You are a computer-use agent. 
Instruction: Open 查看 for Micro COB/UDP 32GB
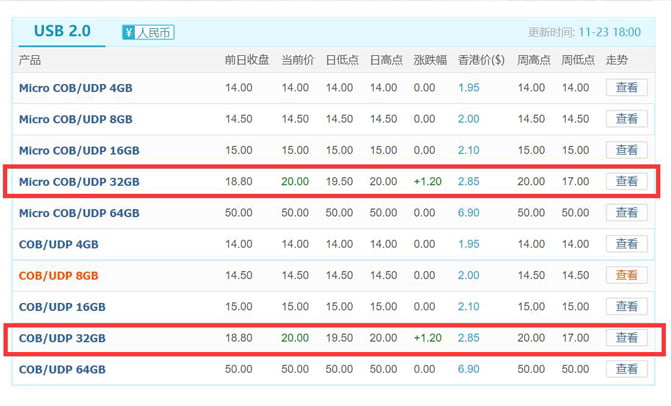(x=626, y=182)
